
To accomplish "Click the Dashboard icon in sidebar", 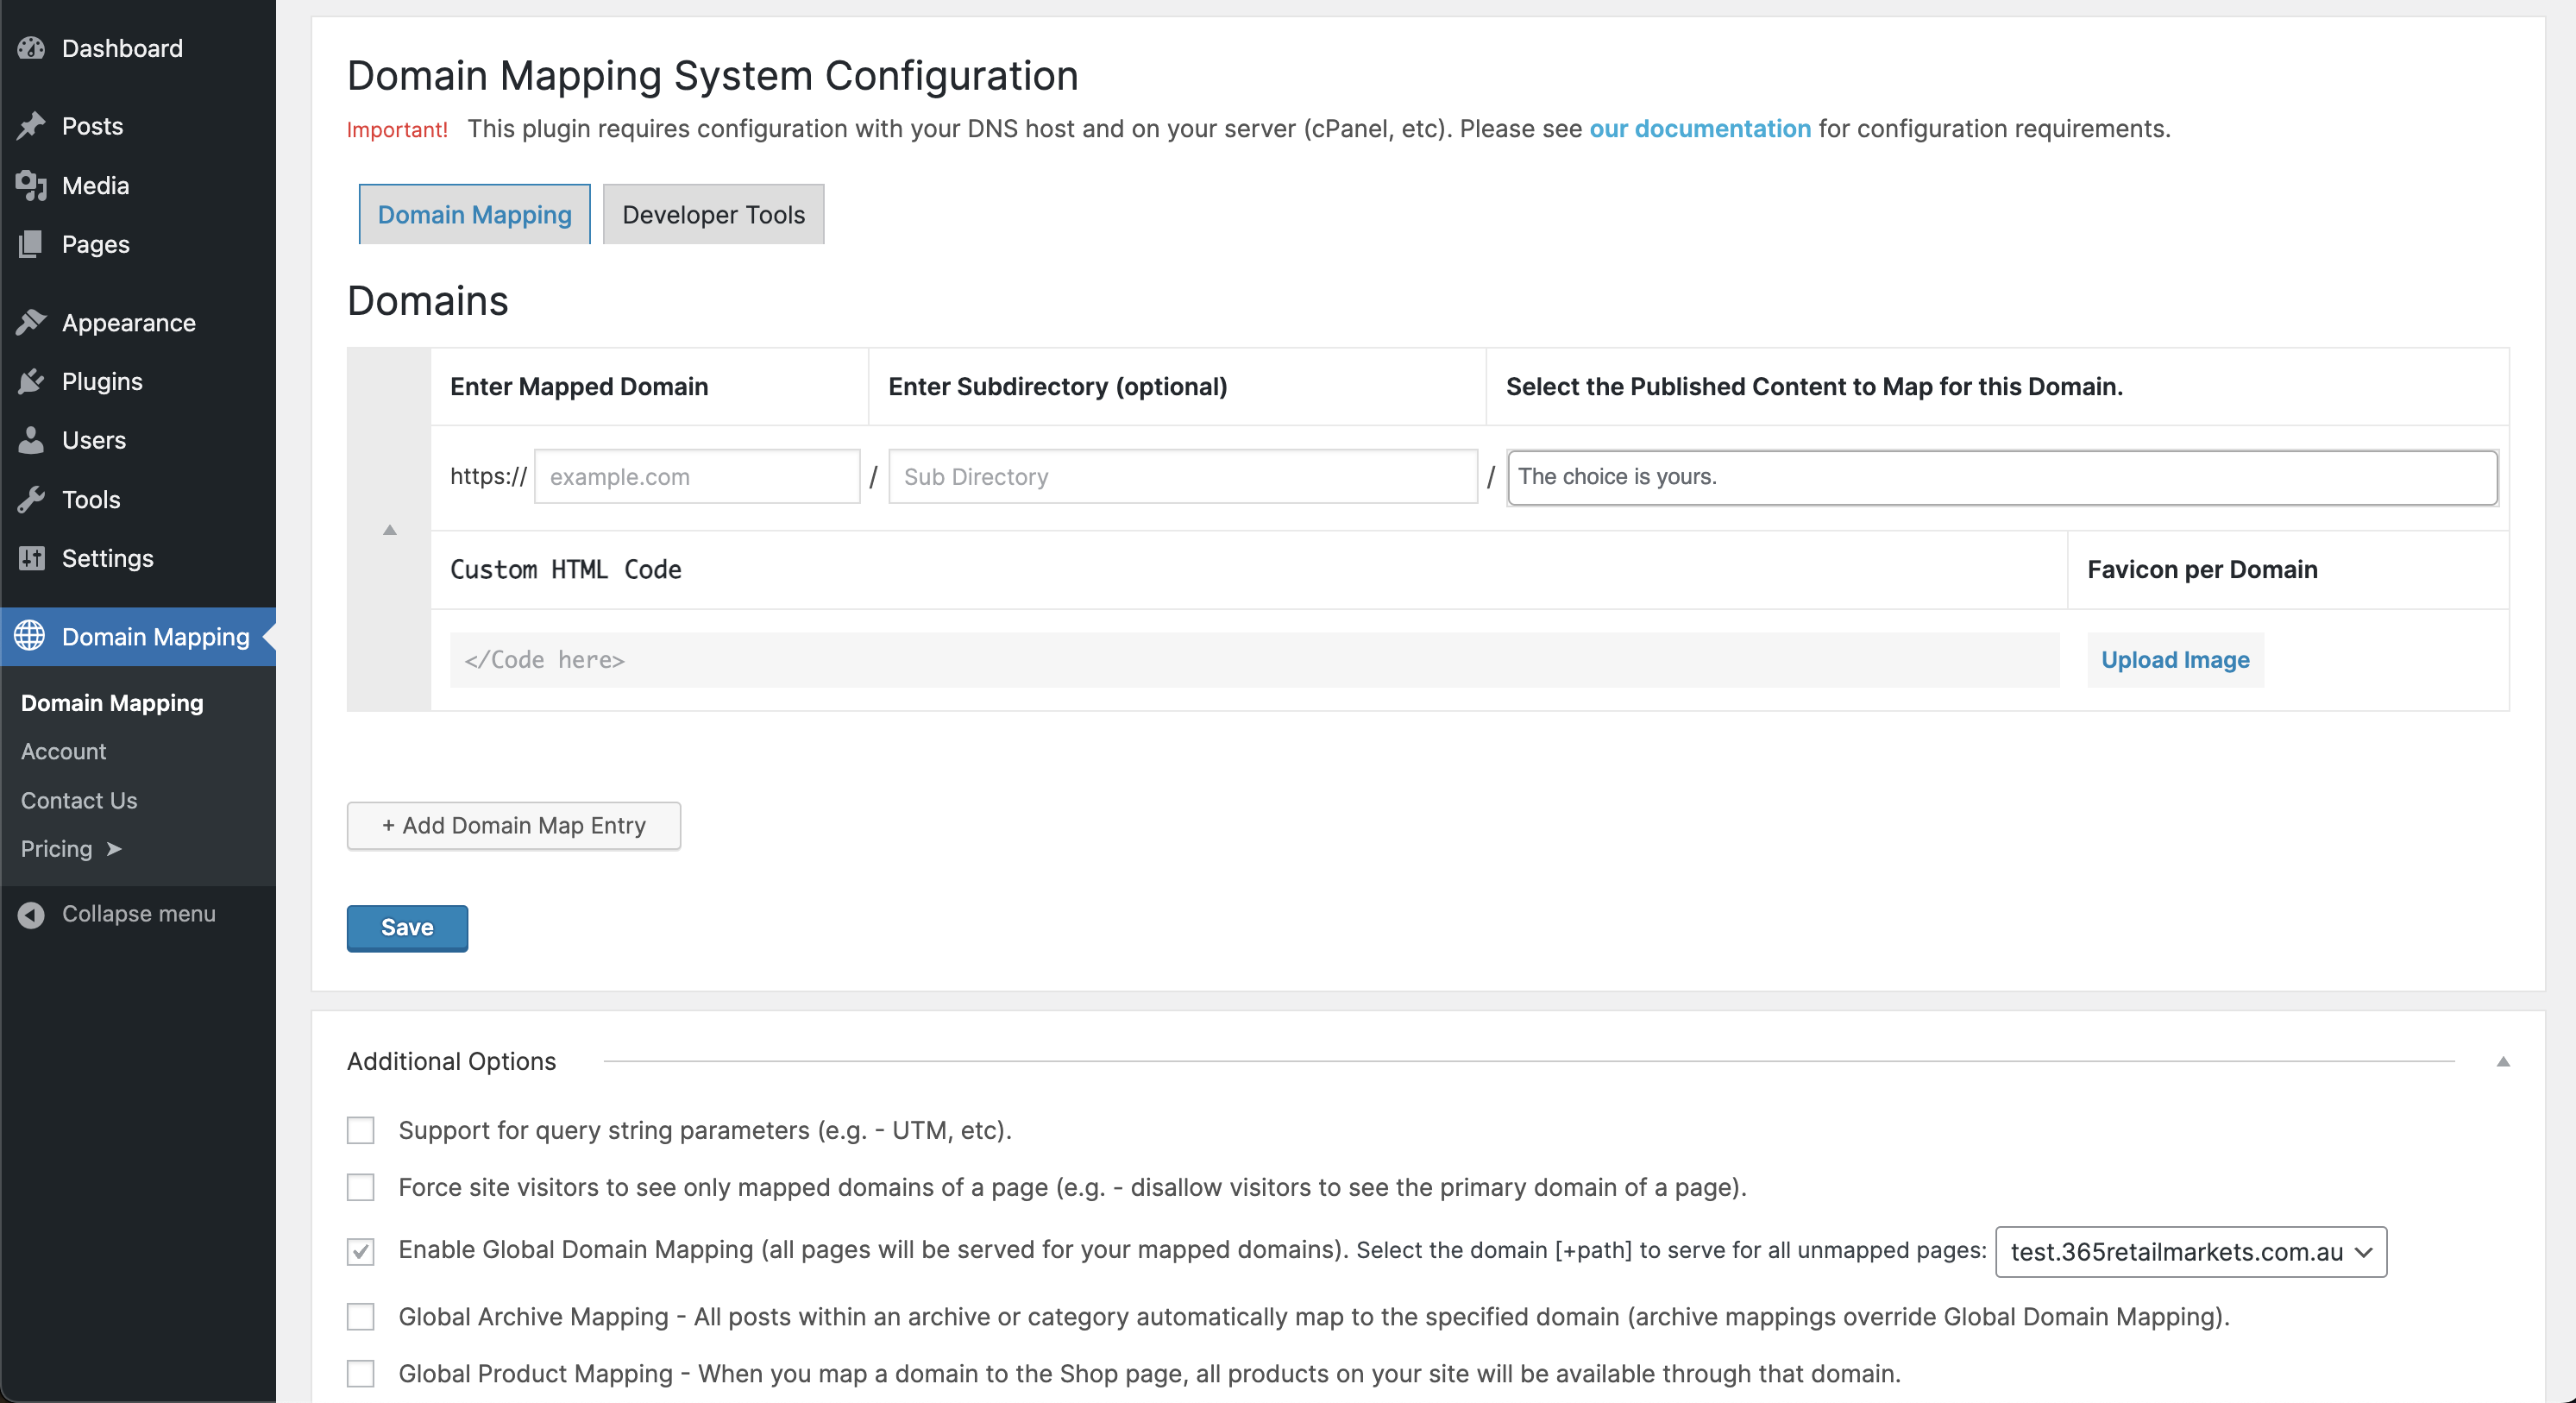I will click(31, 47).
